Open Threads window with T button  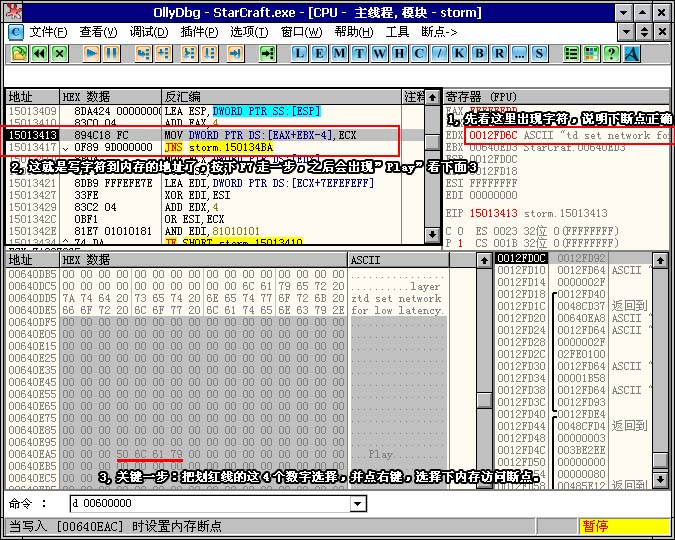359,54
